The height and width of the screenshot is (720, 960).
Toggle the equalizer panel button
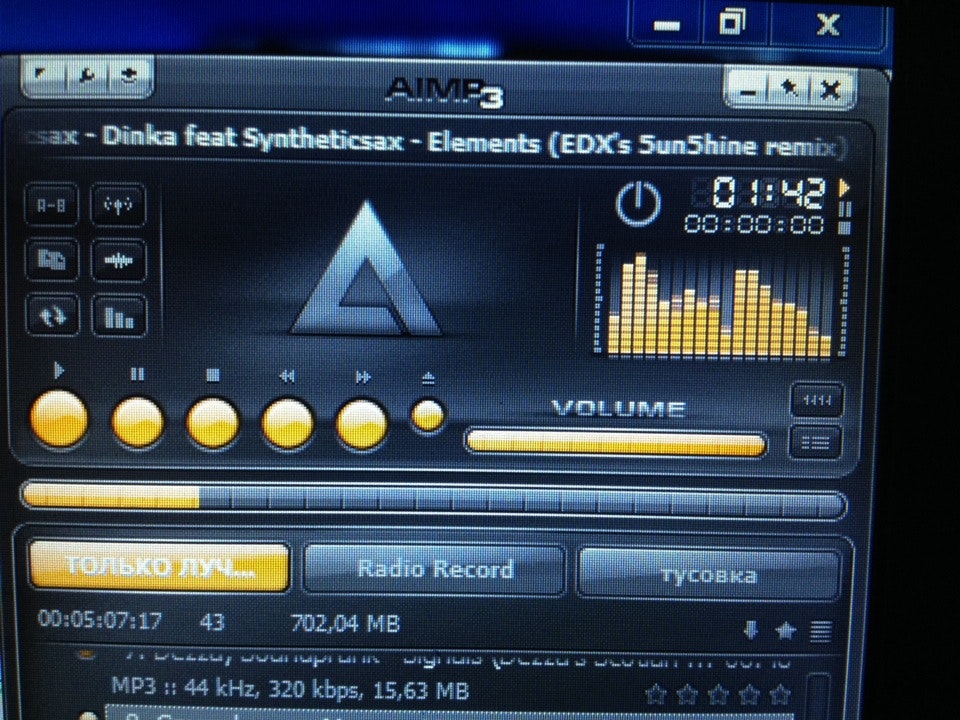click(x=817, y=400)
